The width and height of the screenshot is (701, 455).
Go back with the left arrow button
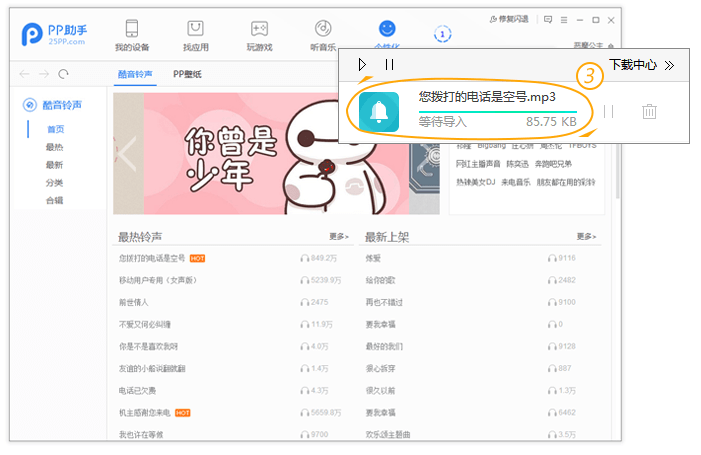click(25, 74)
